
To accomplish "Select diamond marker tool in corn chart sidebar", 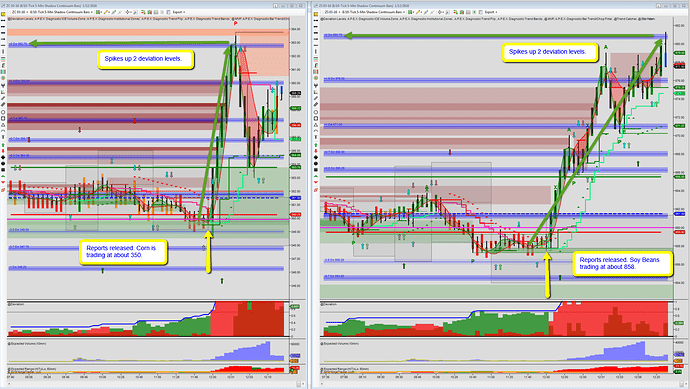I will point(3,158).
